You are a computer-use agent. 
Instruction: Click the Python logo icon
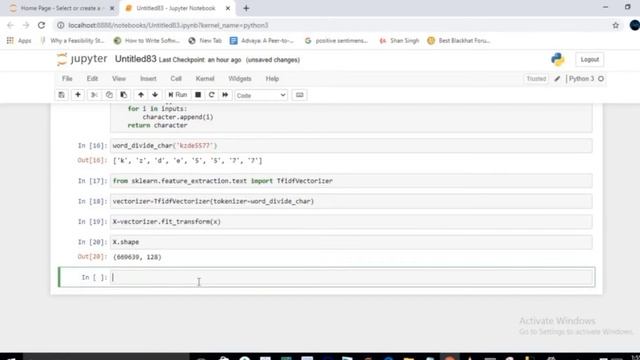(x=558, y=60)
